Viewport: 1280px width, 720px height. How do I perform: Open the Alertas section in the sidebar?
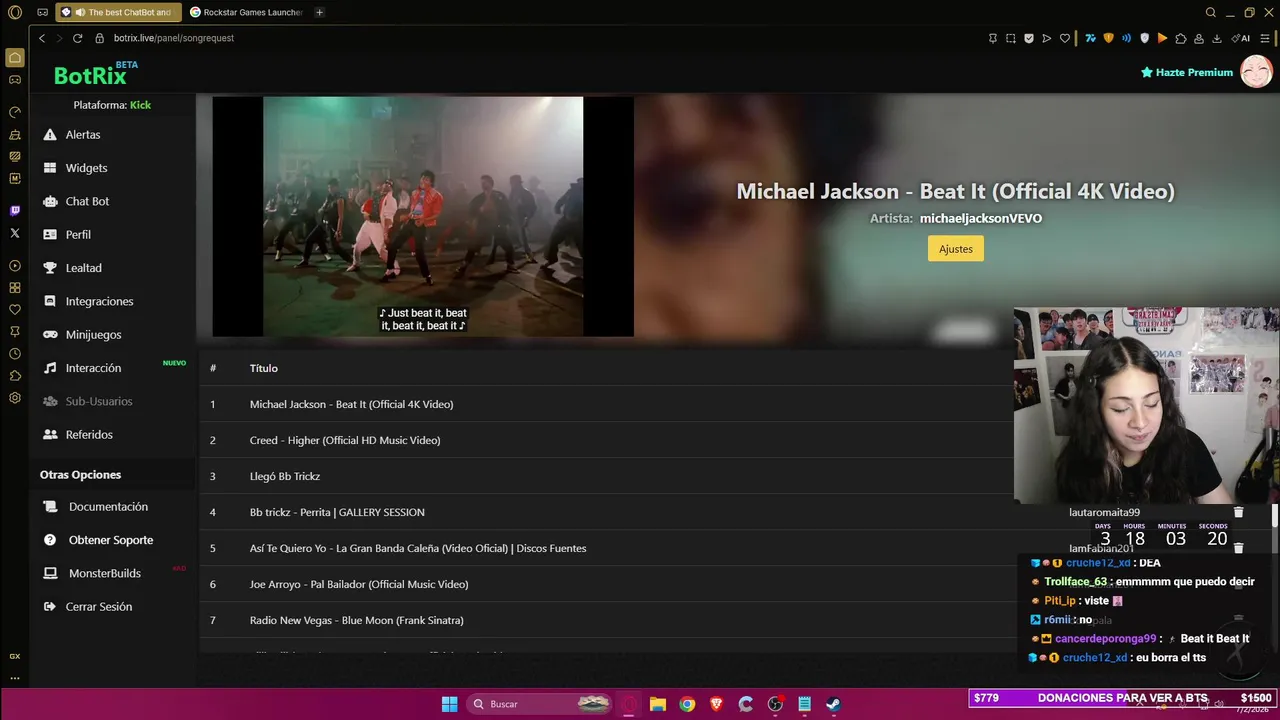[x=82, y=134]
